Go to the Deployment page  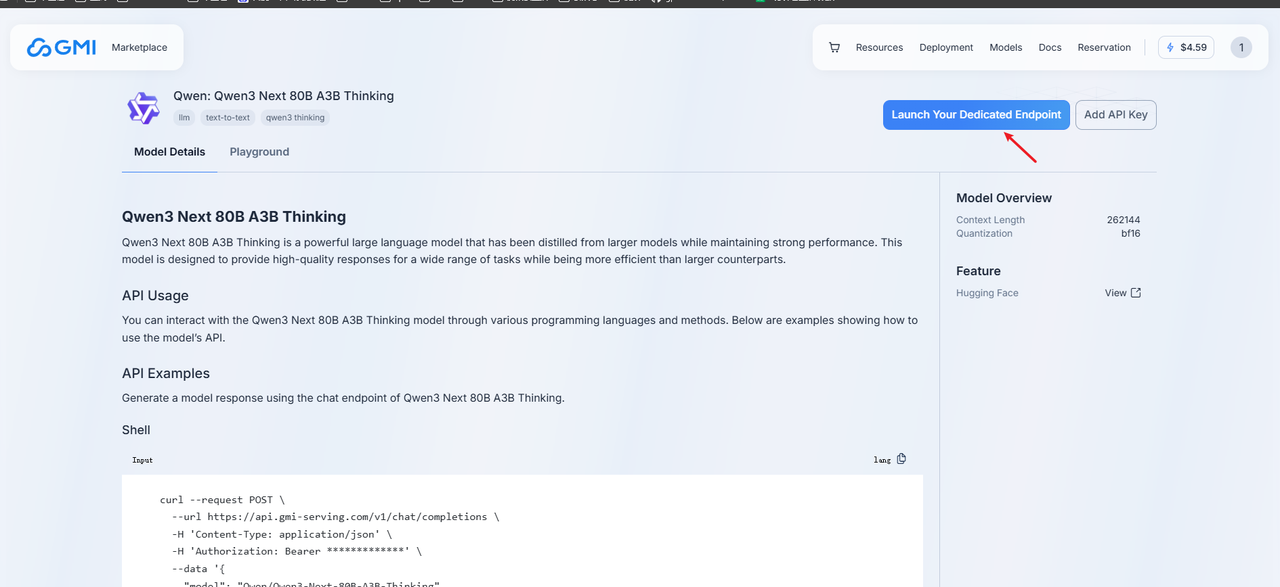point(946,47)
